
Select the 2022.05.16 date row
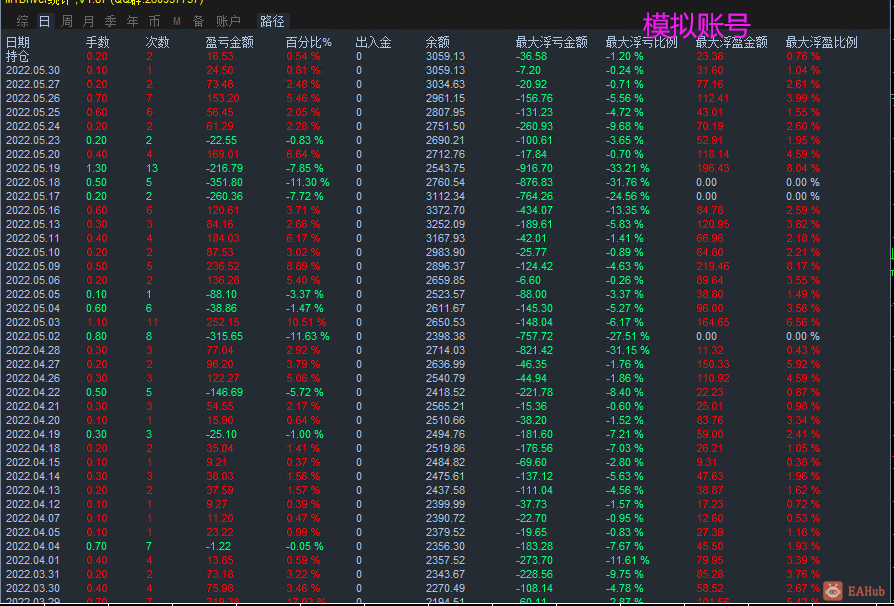[32, 210]
